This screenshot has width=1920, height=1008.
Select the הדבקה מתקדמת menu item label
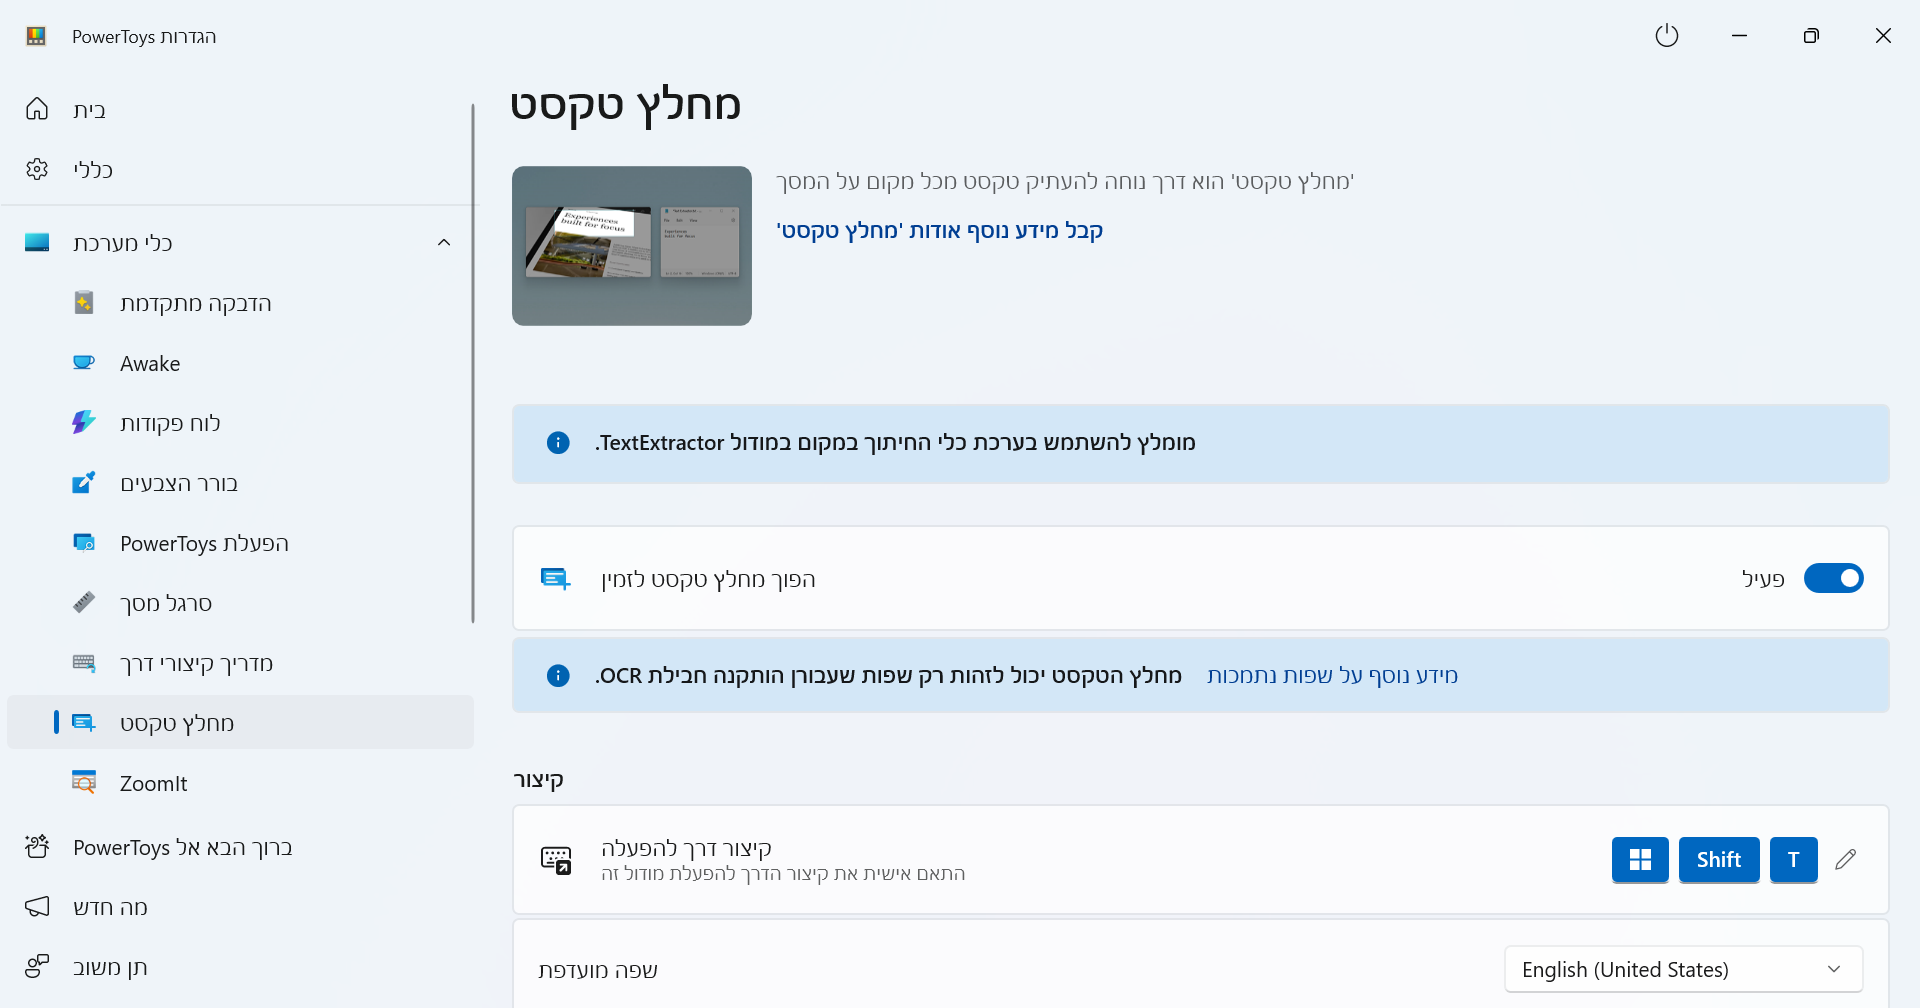pyautogui.click(x=196, y=303)
